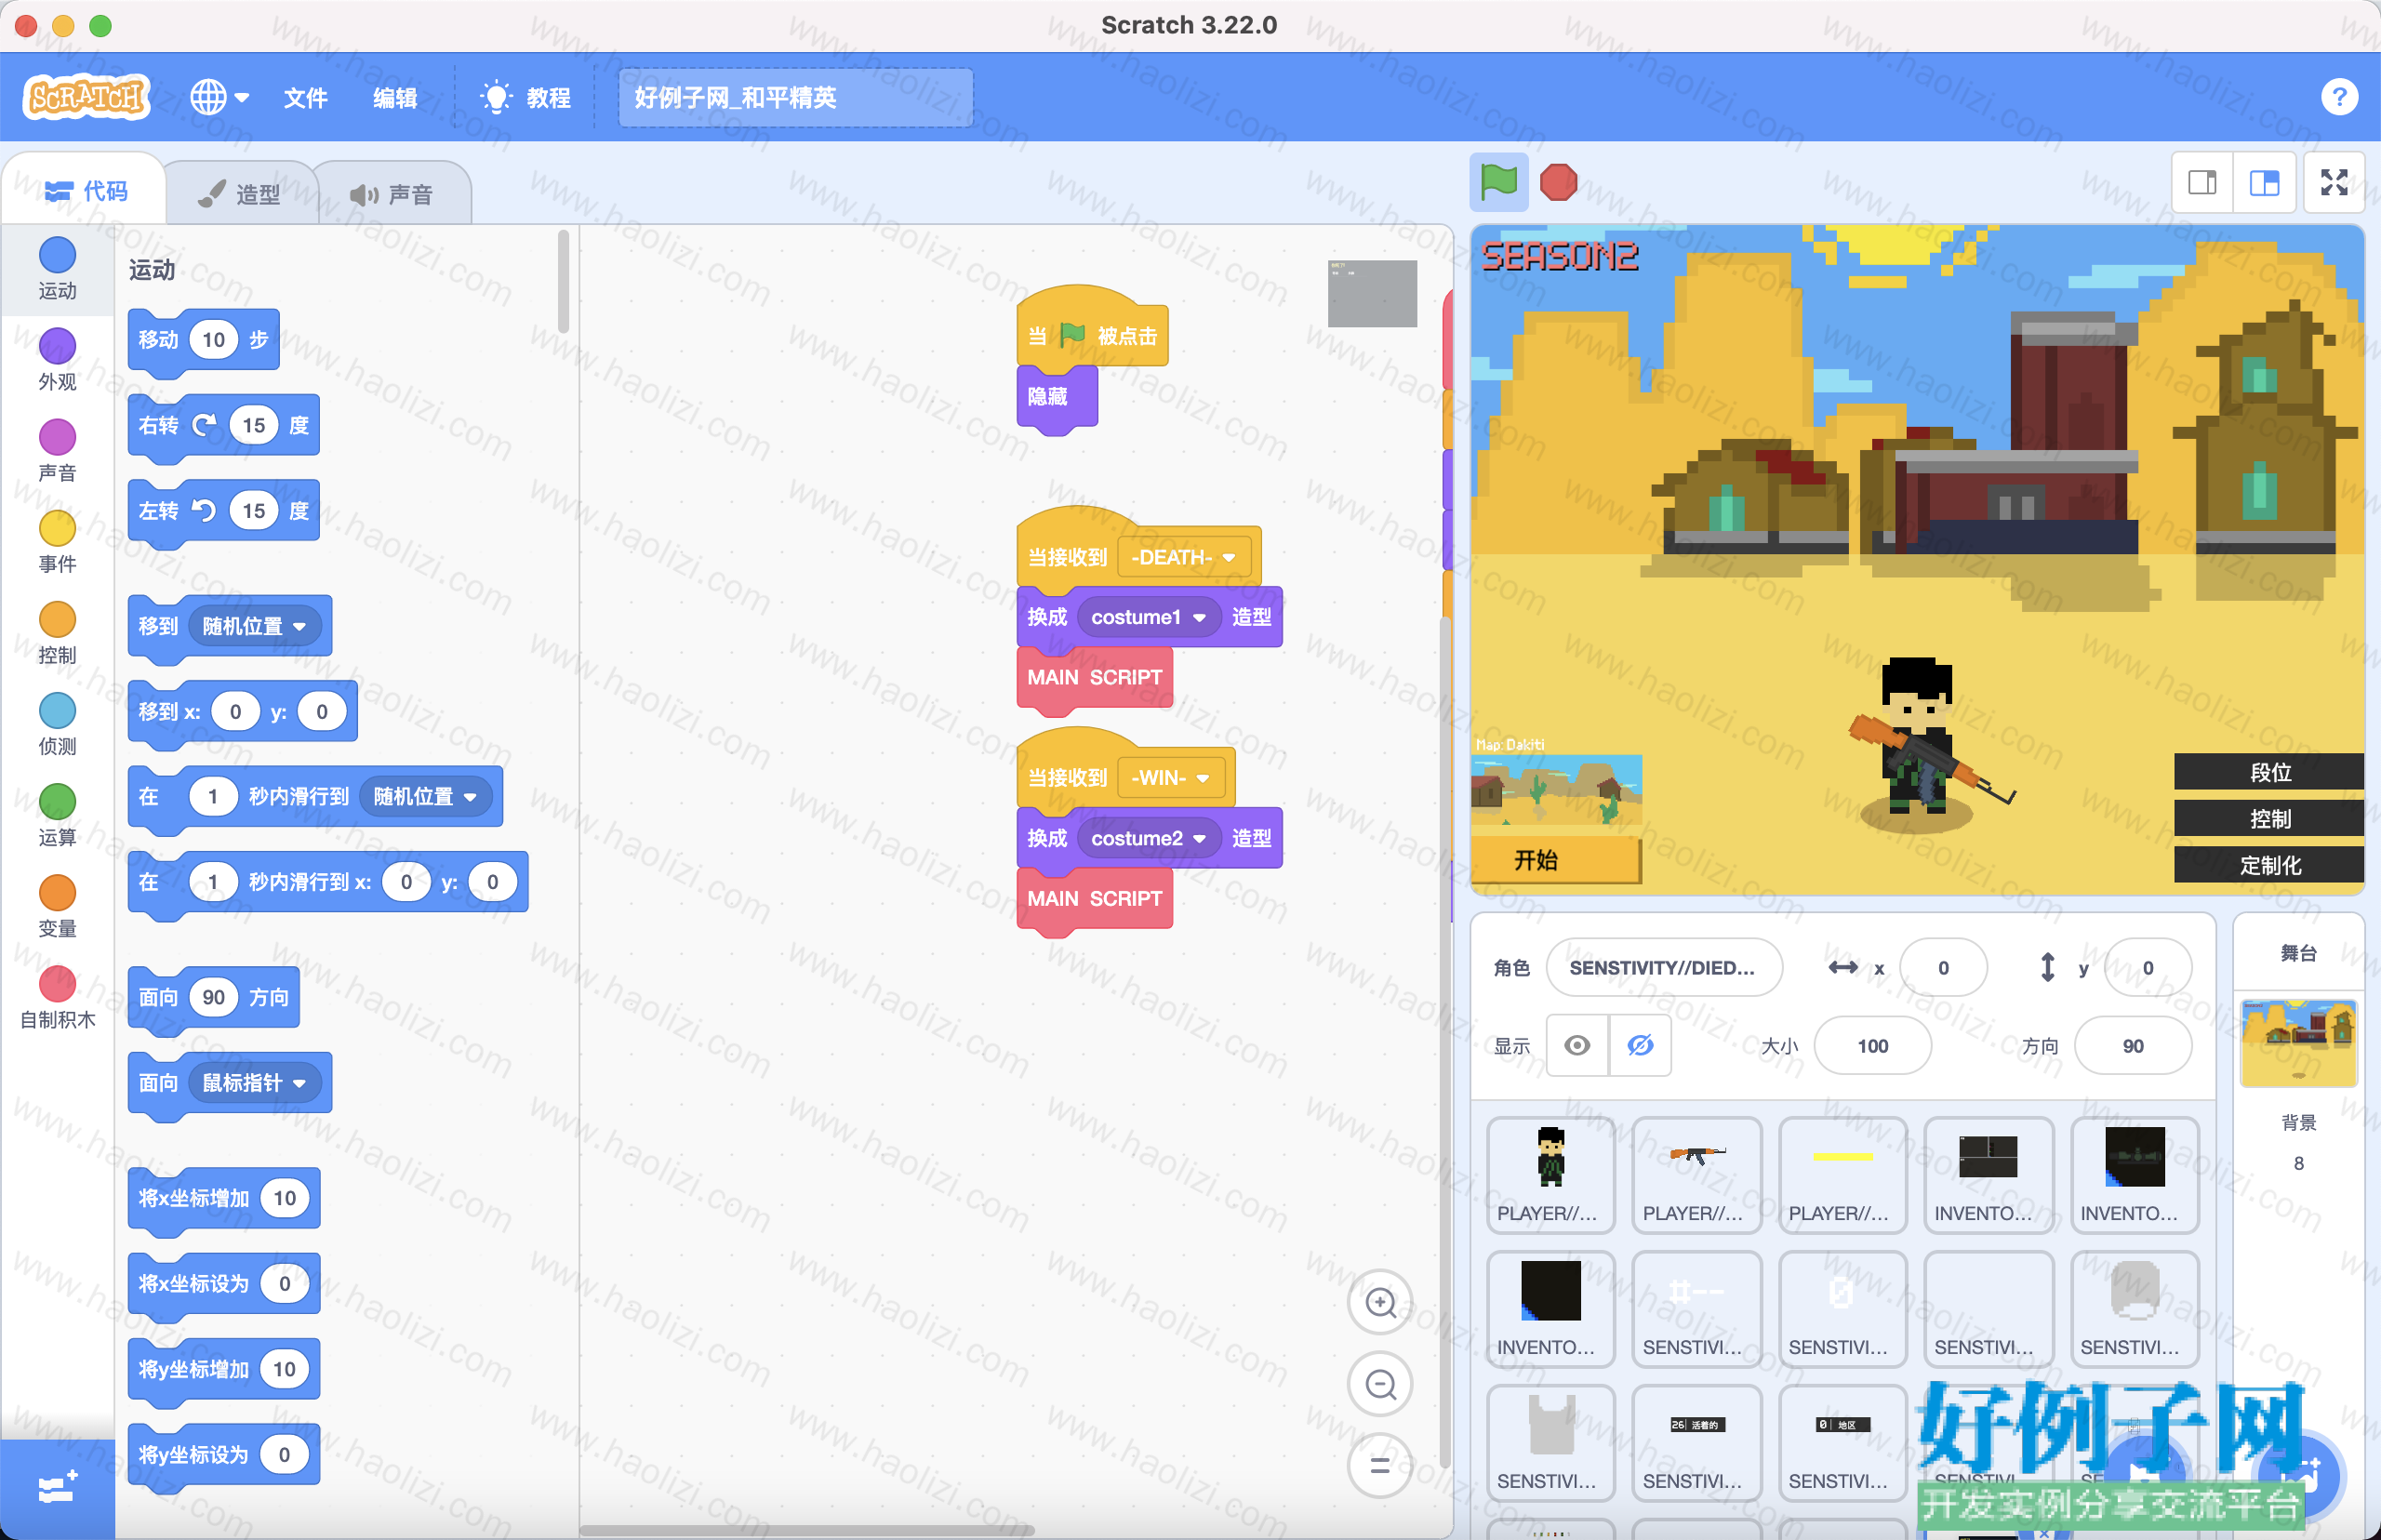Select the 声音 block category circle

(x=57, y=437)
